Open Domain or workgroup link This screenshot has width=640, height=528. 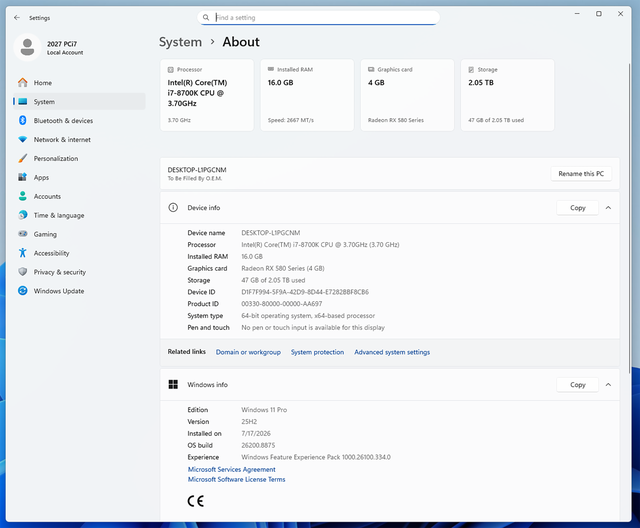pos(248,352)
